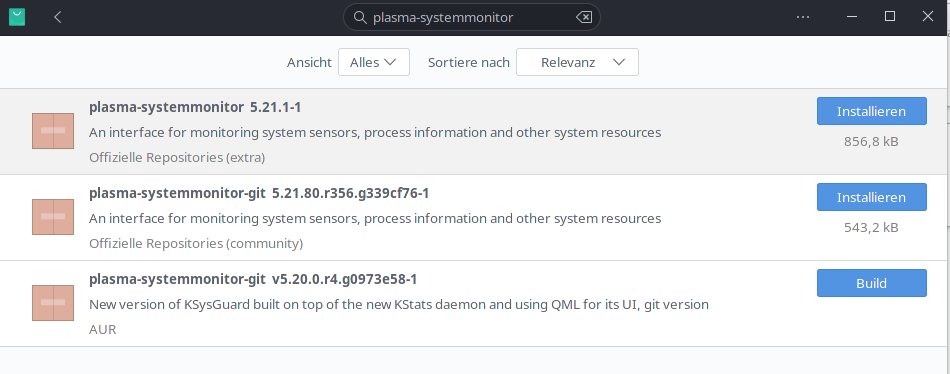Install plasma-systemmonitor 5.21.1-1
Screen dimensions: 950x374
pyautogui.click(x=871, y=111)
